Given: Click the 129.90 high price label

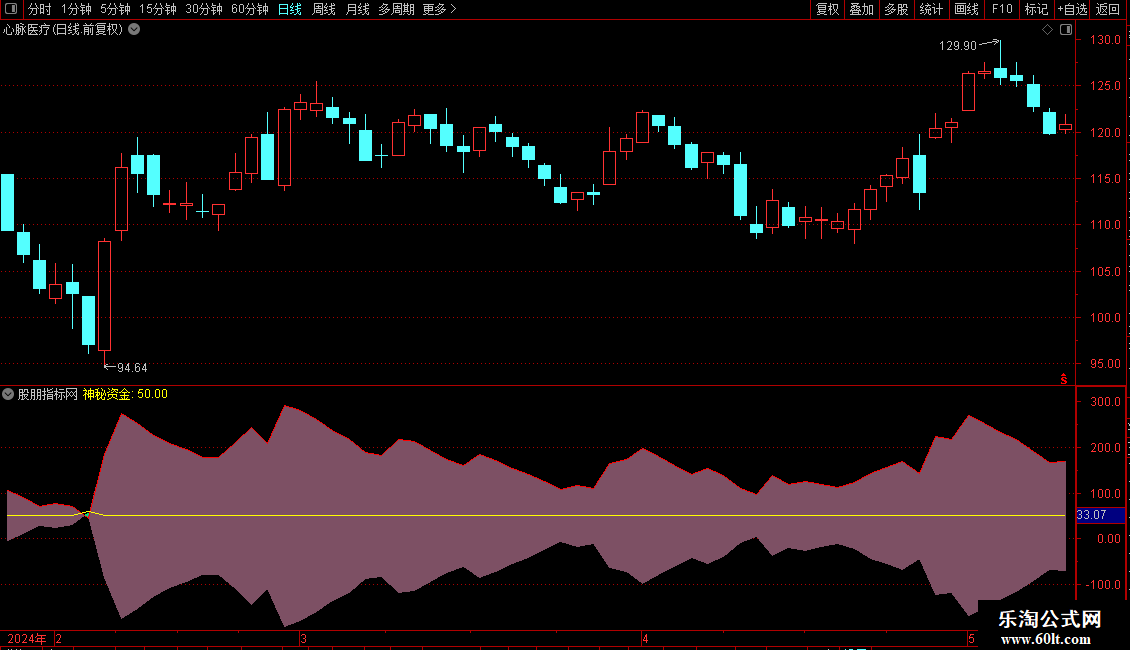Looking at the screenshot, I should click(958, 45).
